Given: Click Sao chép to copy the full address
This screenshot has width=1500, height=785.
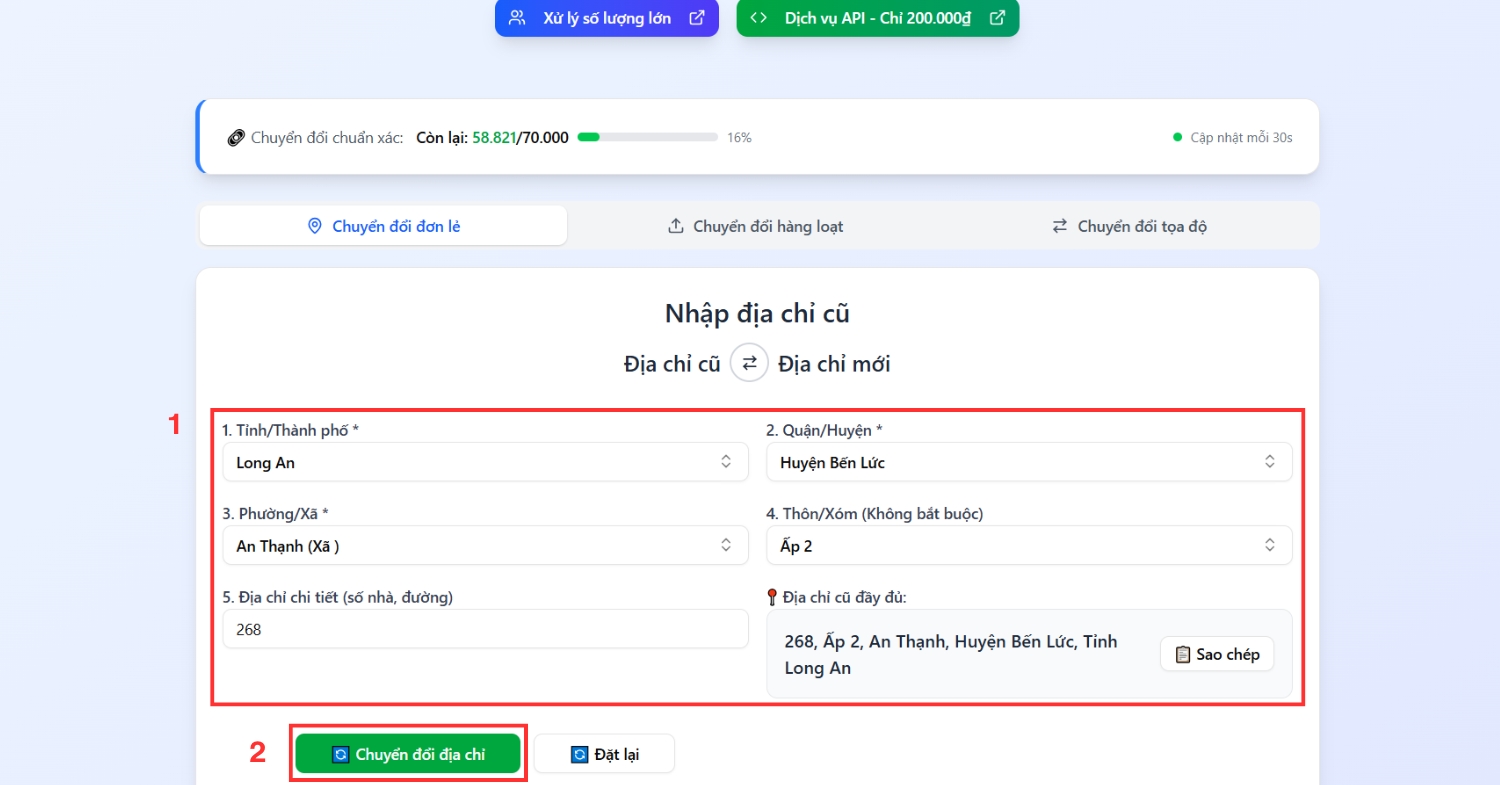Looking at the screenshot, I should 1217,654.
